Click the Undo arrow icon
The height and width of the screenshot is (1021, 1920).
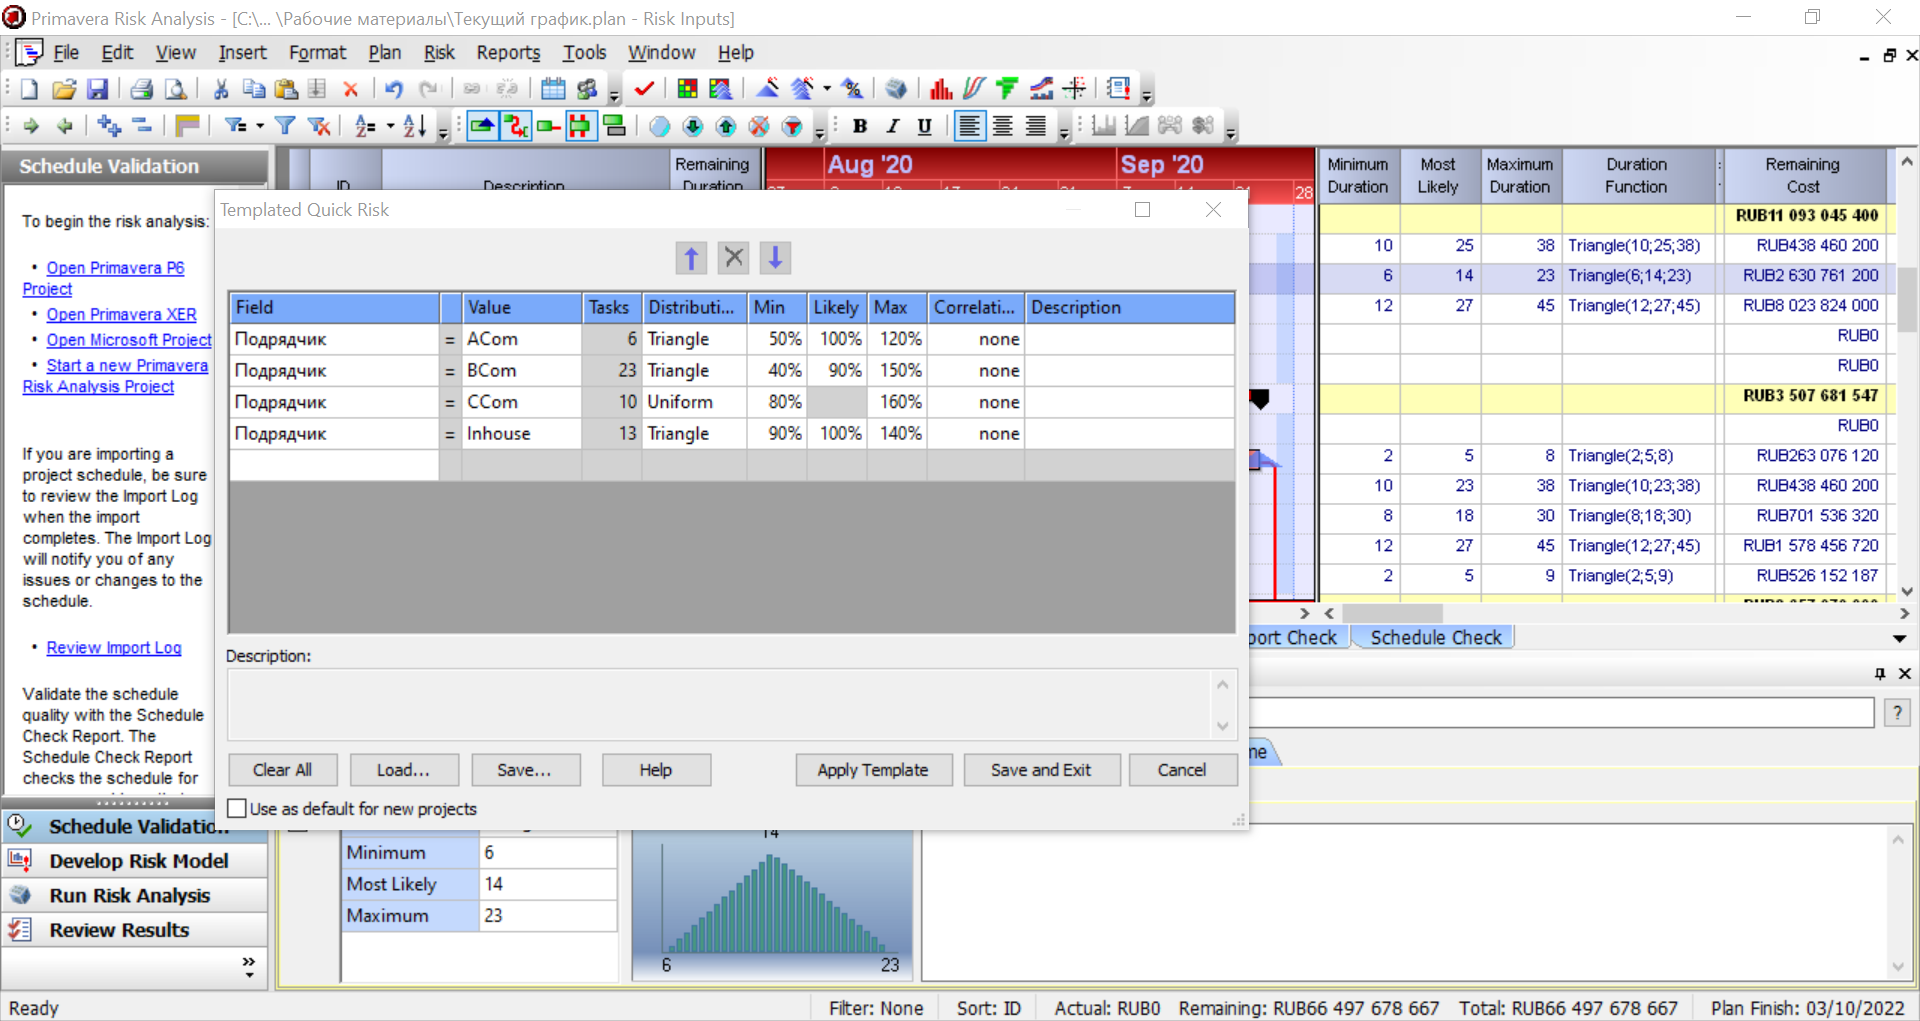click(x=394, y=89)
